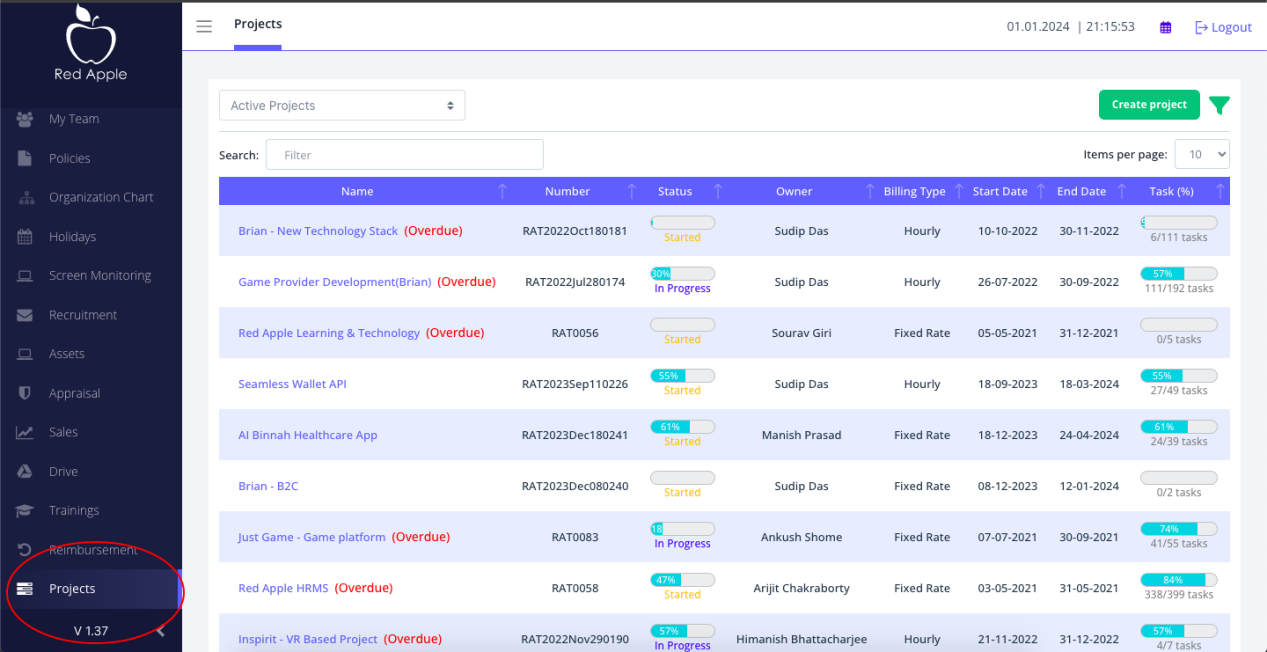This screenshot has width=1267, height=652.
Task: Open the Active Projects dropdown
Action: coord(342,105)
